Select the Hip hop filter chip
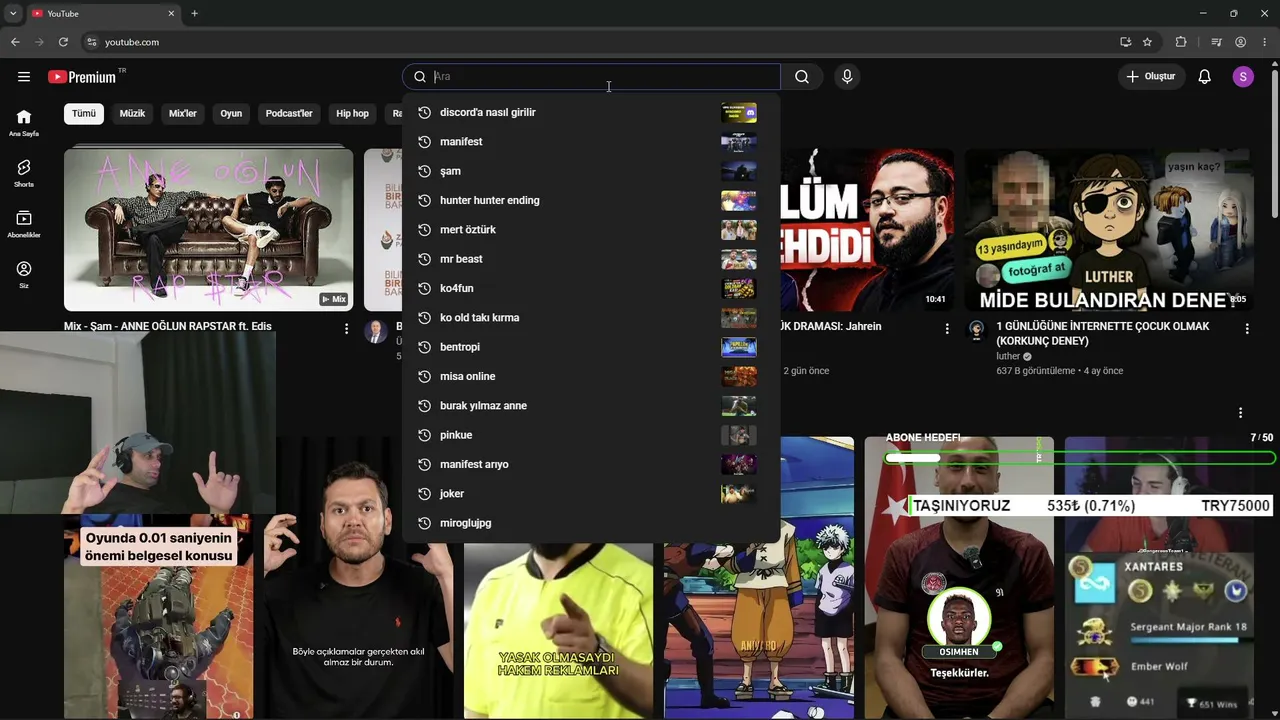Image resolution: width=1280 pixels, height=720 pixels. (352, 114)
